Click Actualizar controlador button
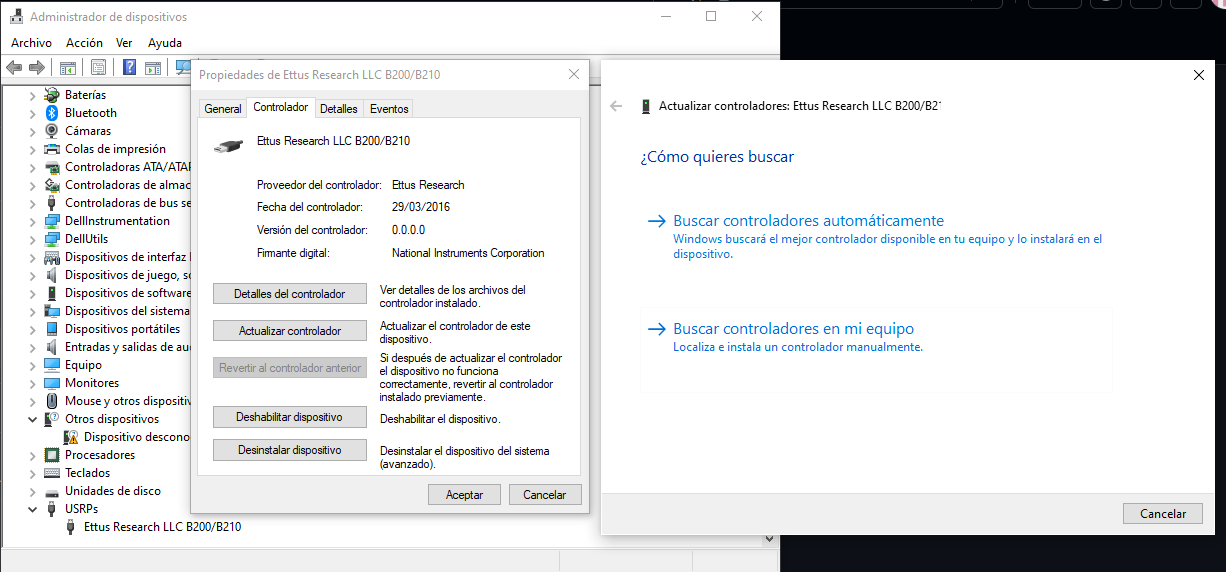 click(290, 331)
